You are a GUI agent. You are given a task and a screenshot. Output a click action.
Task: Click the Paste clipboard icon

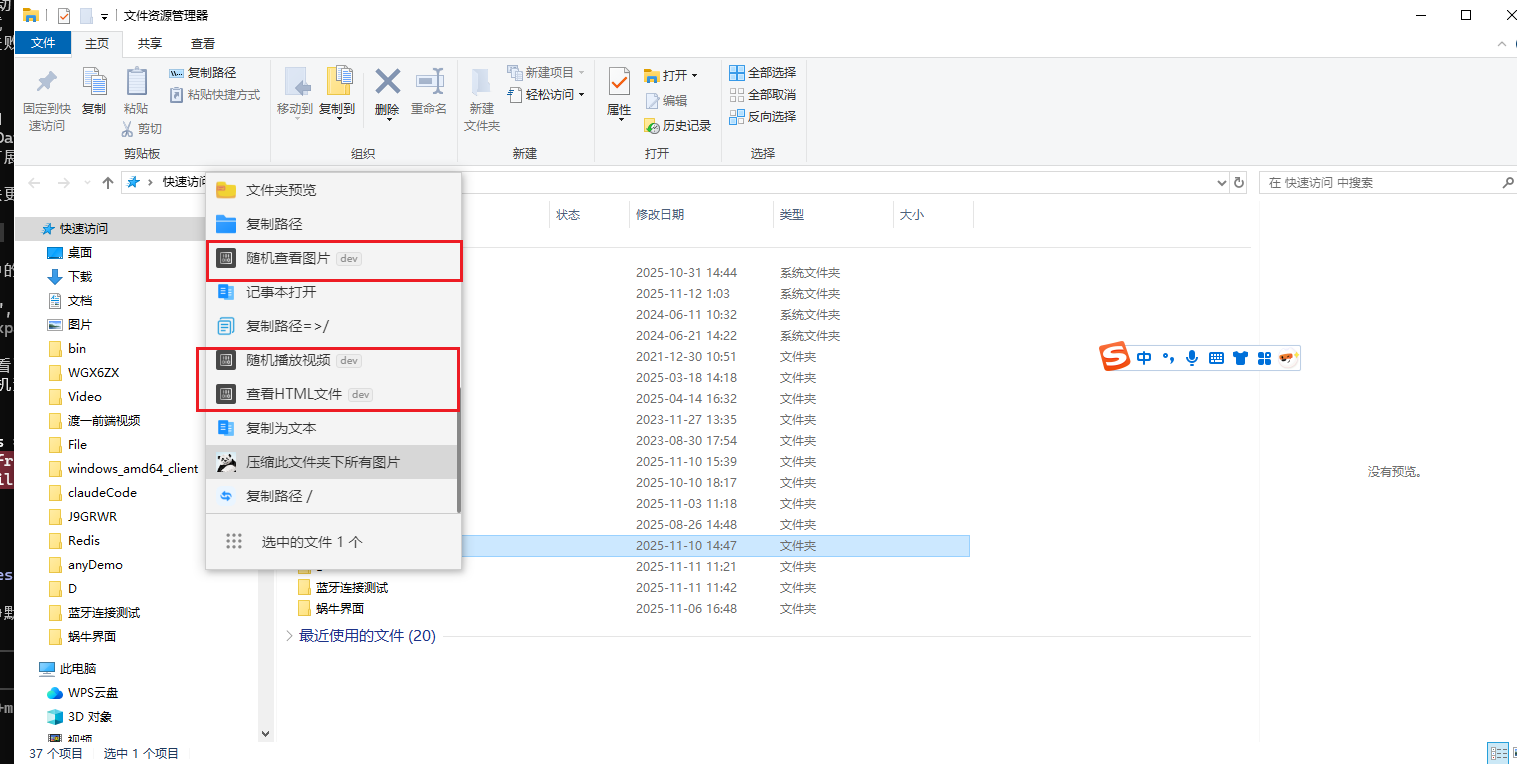point(136,83)
